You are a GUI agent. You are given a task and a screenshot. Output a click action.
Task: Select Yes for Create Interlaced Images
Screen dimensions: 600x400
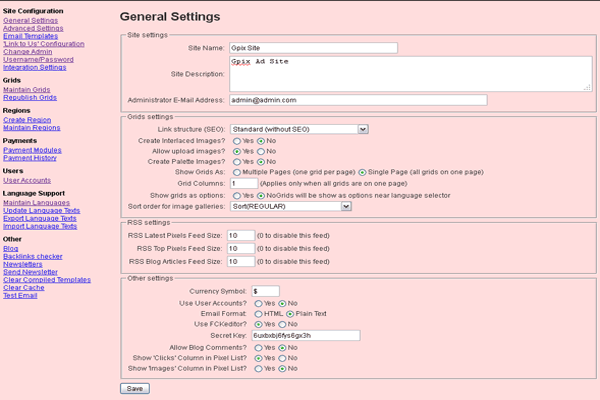click(x=236, y=140)
